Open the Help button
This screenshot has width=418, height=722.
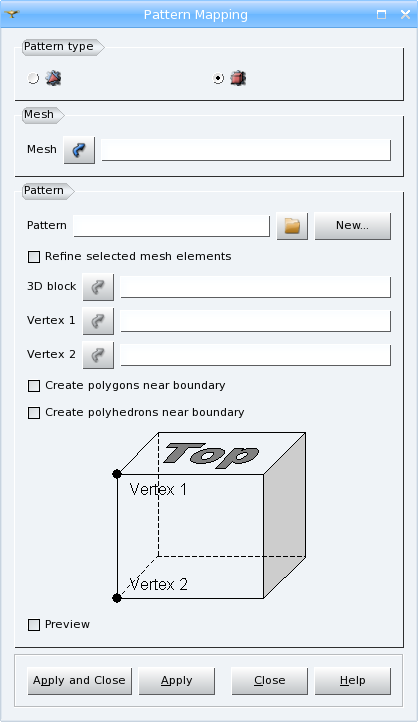(x=353, y=681)
